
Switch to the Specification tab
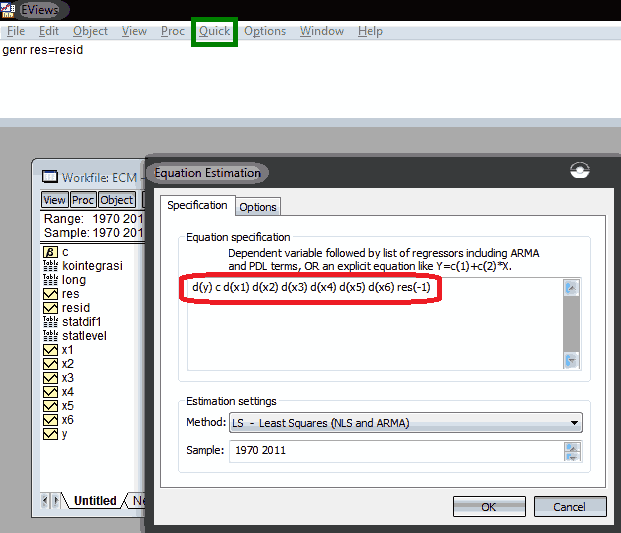coord(197,205)
